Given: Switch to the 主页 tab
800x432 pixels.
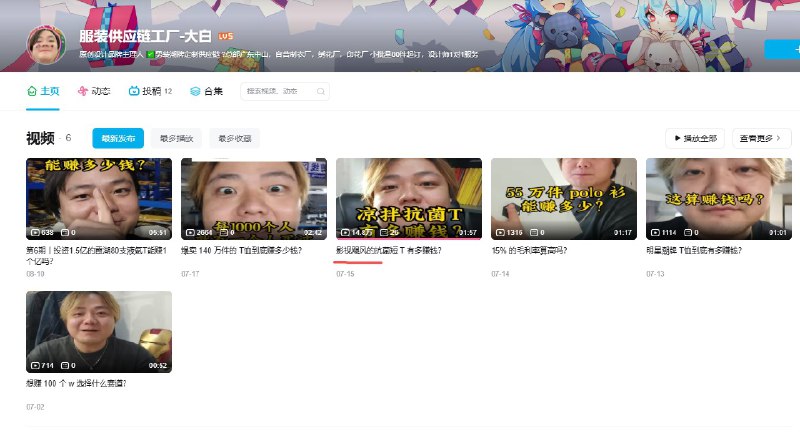Looking at the screenshot, I should click(x=43, y=91).
